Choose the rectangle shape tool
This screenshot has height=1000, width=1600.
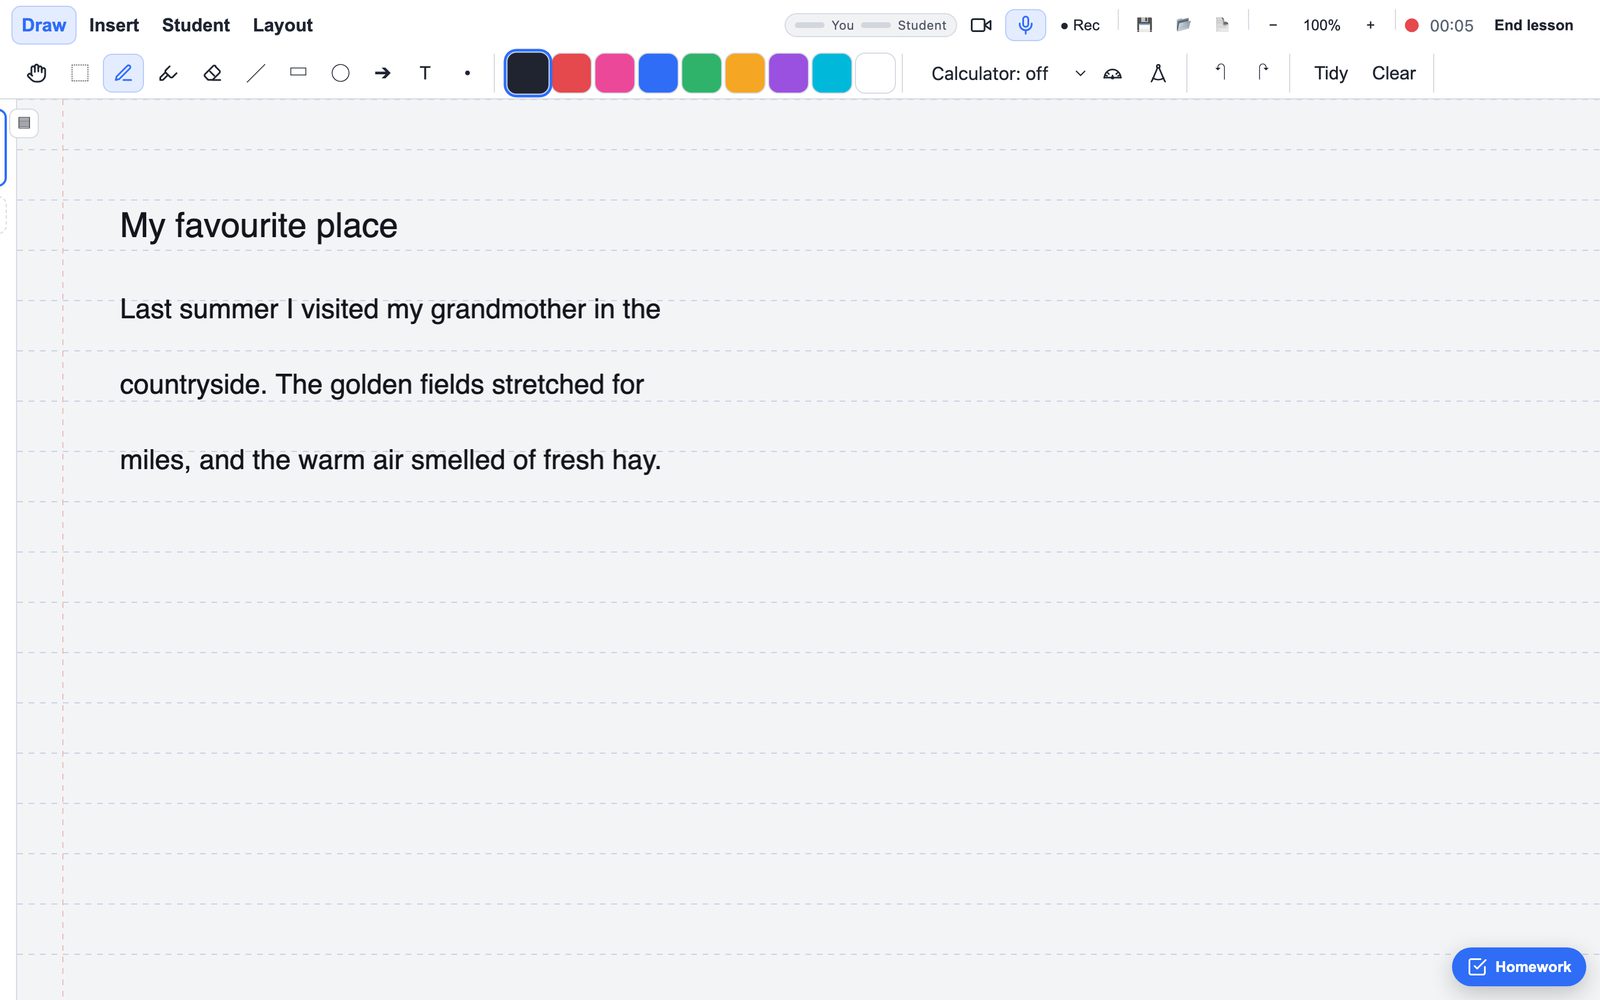point(298,73)
